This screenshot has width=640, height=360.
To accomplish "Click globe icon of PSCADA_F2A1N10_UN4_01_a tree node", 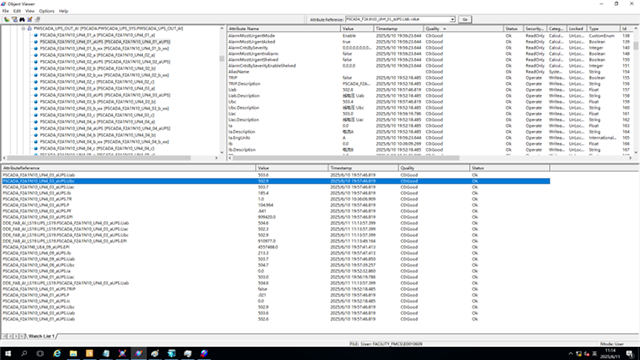I will [36, 35].
